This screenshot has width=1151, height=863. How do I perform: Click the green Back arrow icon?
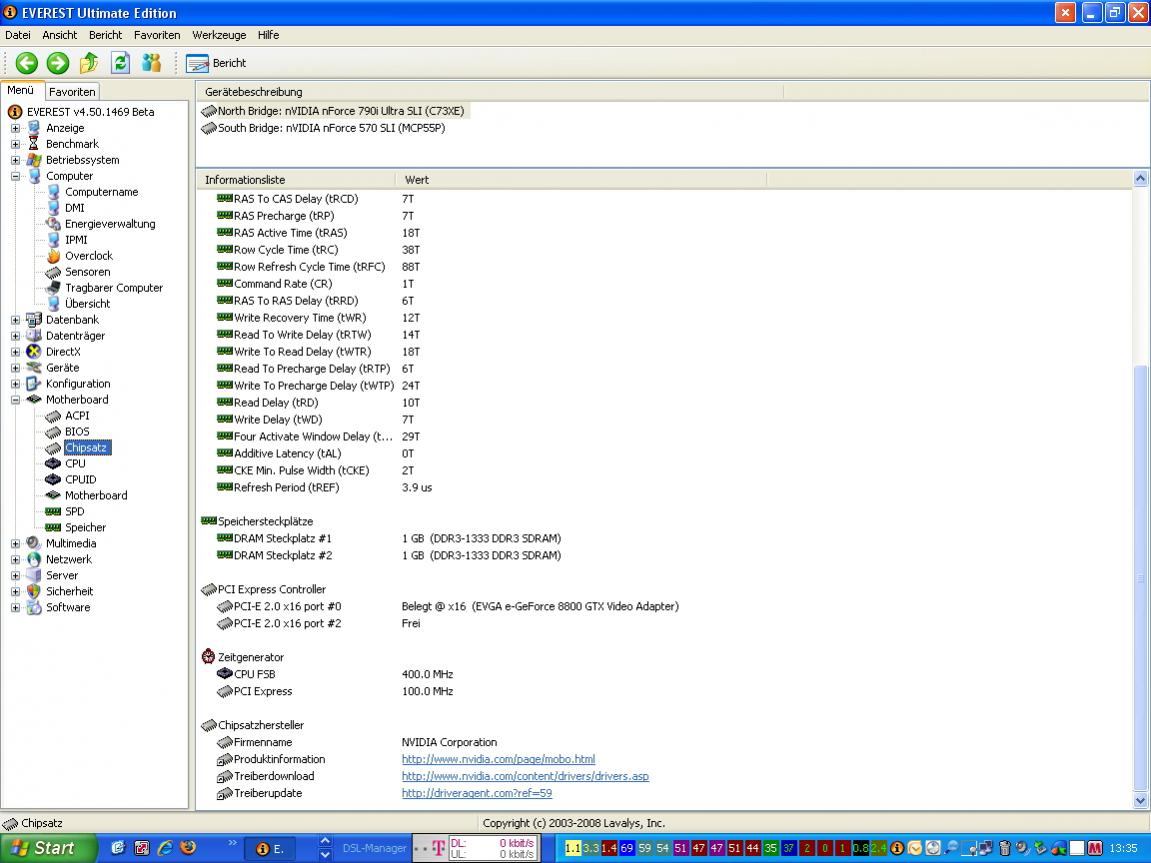[x=27, y=63]
